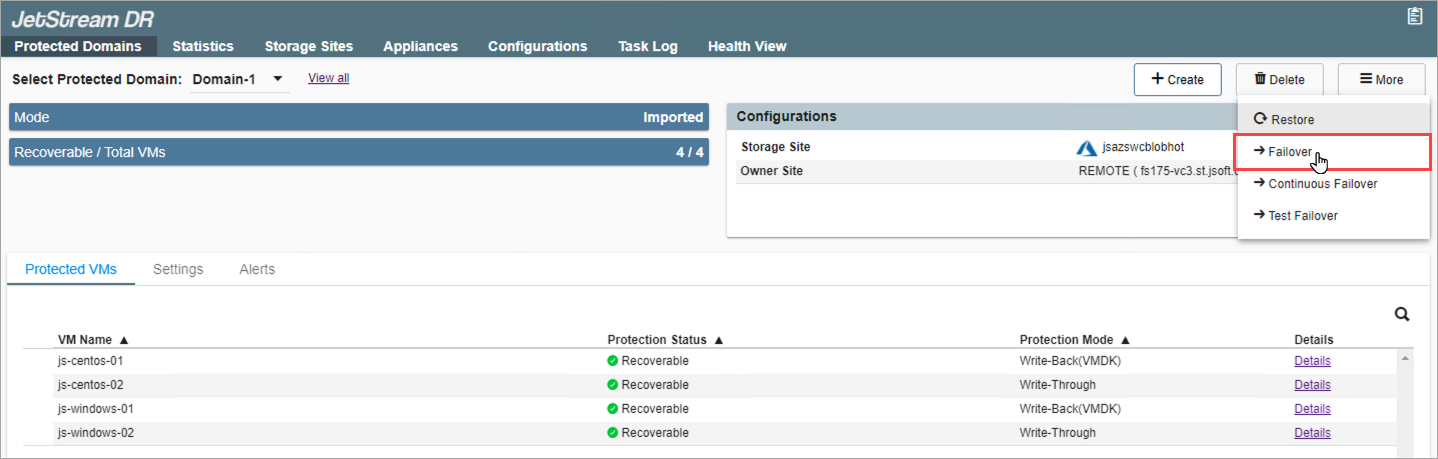Switch to the Storage Sites tab
Viewport: 1438px width, 459px height.
(308, 46)
